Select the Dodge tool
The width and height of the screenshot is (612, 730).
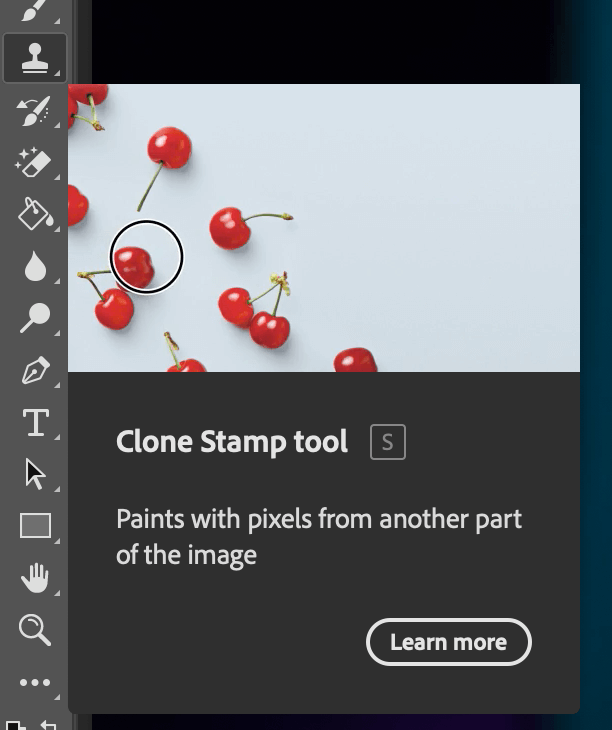[x=35, y=318]
